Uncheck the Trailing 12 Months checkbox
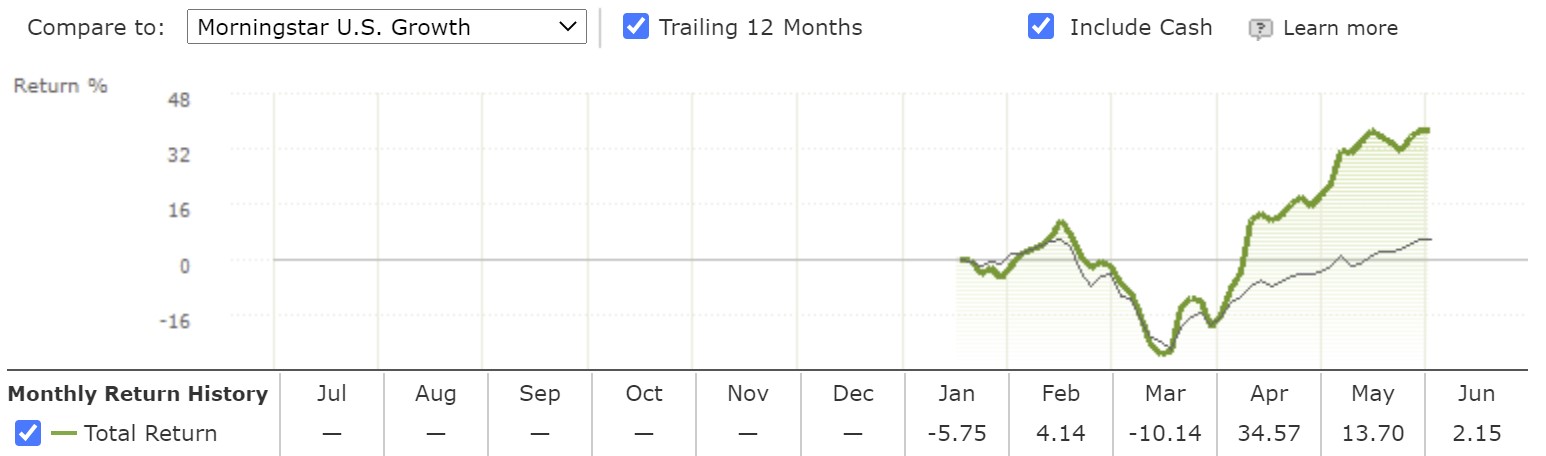 click(x=635, y=26)
